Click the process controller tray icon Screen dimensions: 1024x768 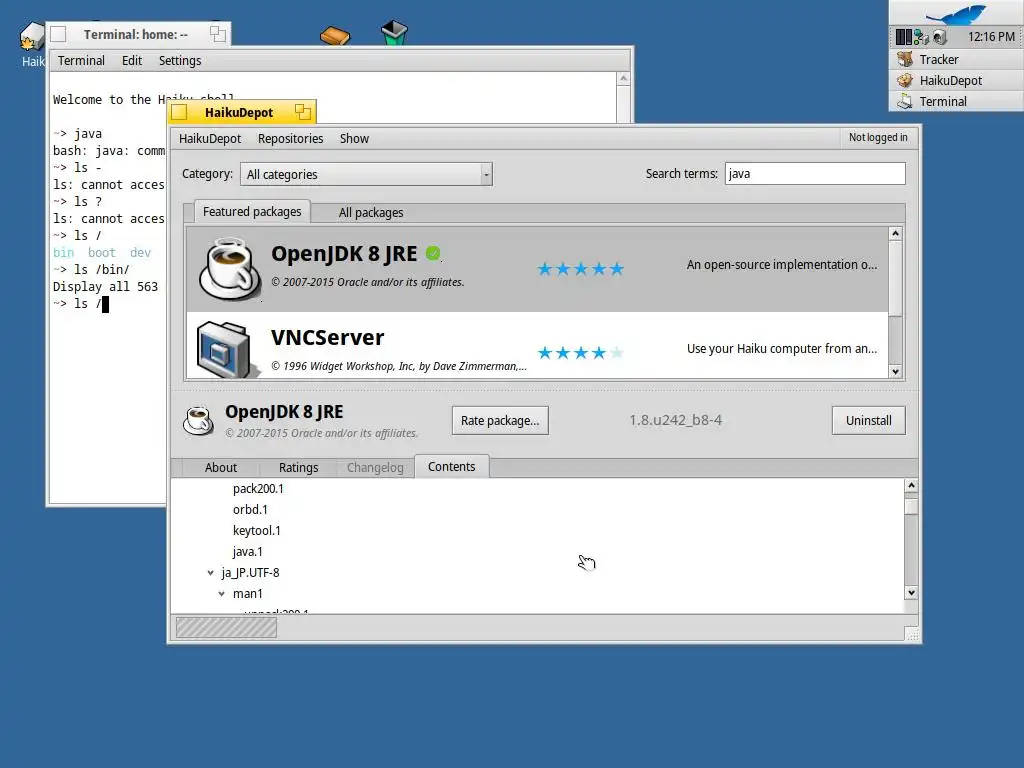point(904,37)
